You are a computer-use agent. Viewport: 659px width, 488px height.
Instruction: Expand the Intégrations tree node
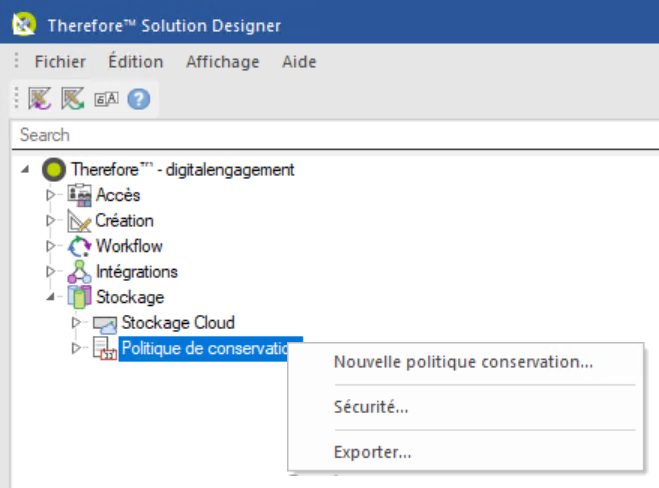pyautogui.click(x=50, y=272)
